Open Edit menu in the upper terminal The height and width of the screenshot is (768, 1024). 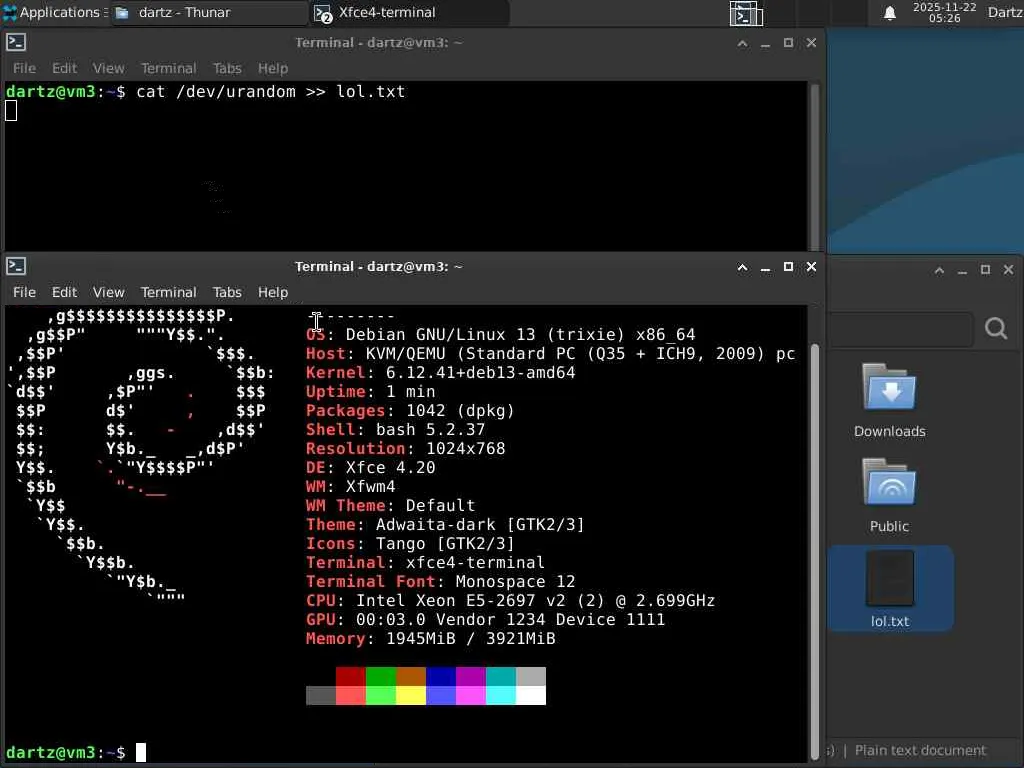[64, 68]
